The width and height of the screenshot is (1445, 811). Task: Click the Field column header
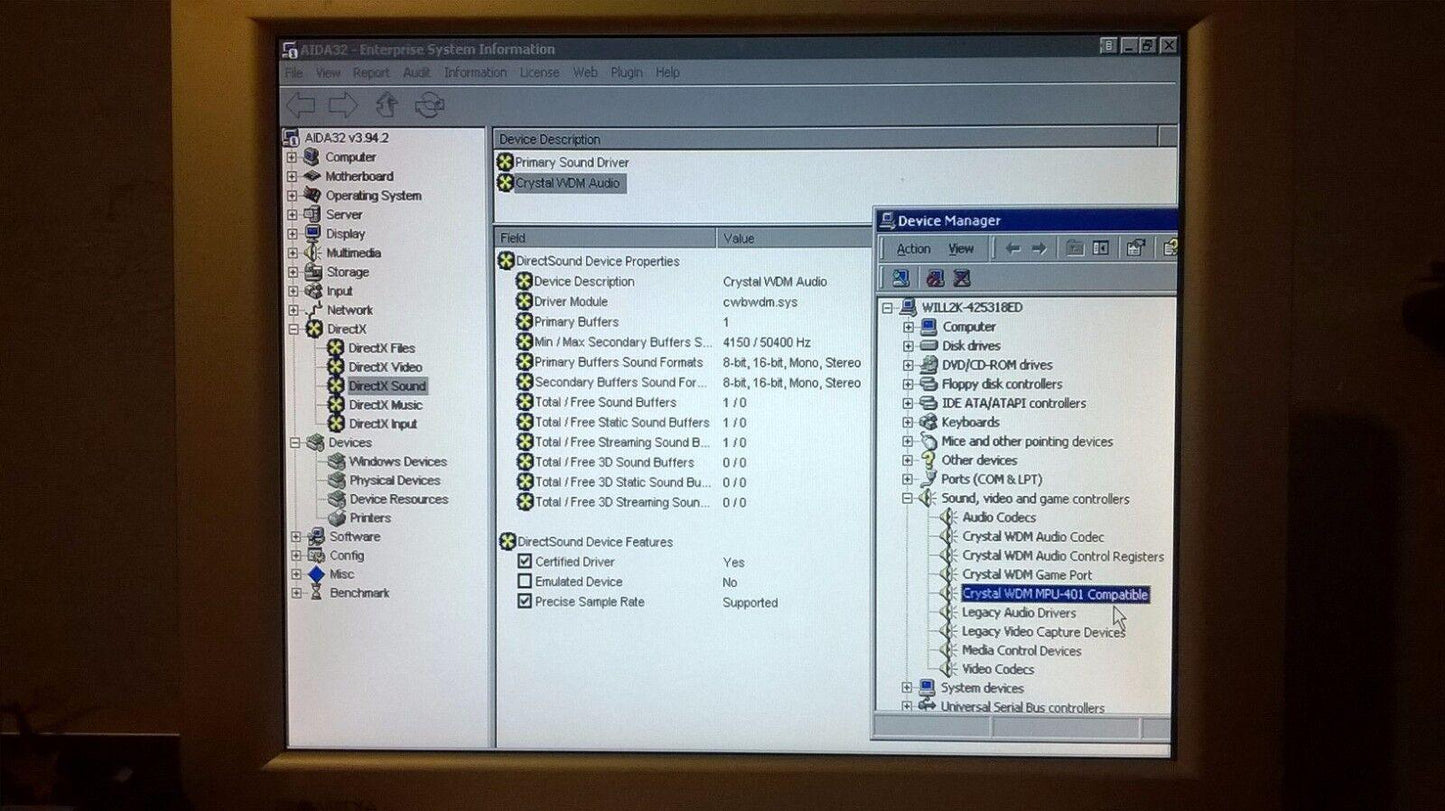pyautogui.click(x=513, y=238)
